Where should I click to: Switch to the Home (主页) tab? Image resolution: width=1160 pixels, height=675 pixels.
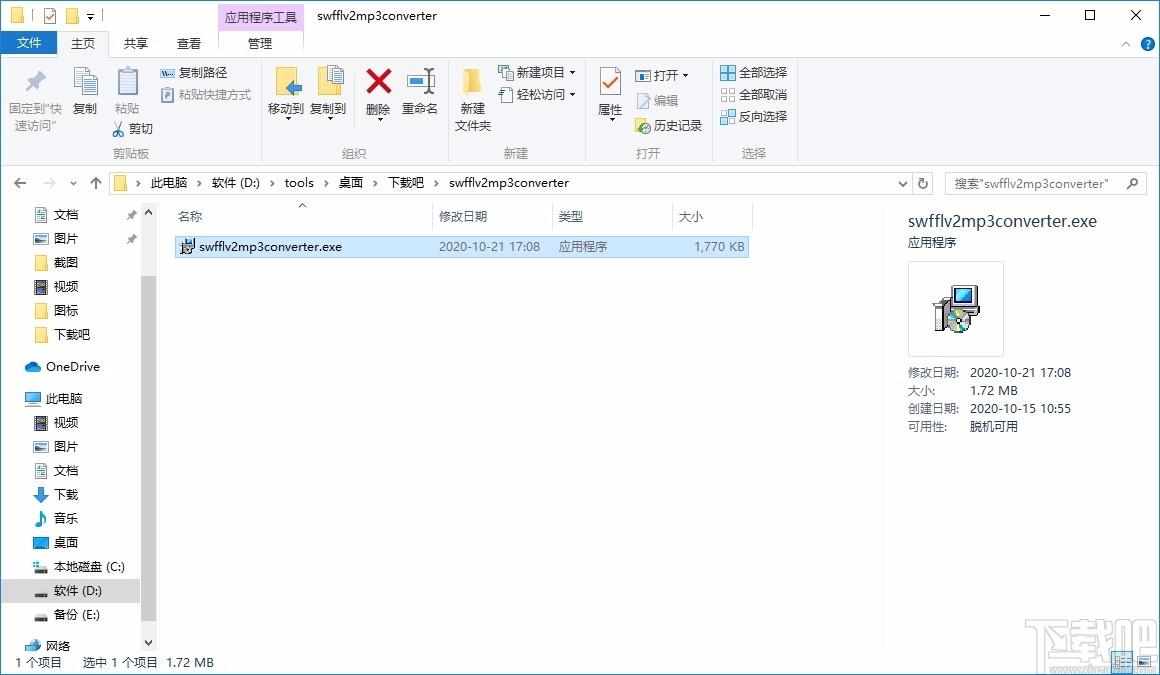(x=83, y=44)
